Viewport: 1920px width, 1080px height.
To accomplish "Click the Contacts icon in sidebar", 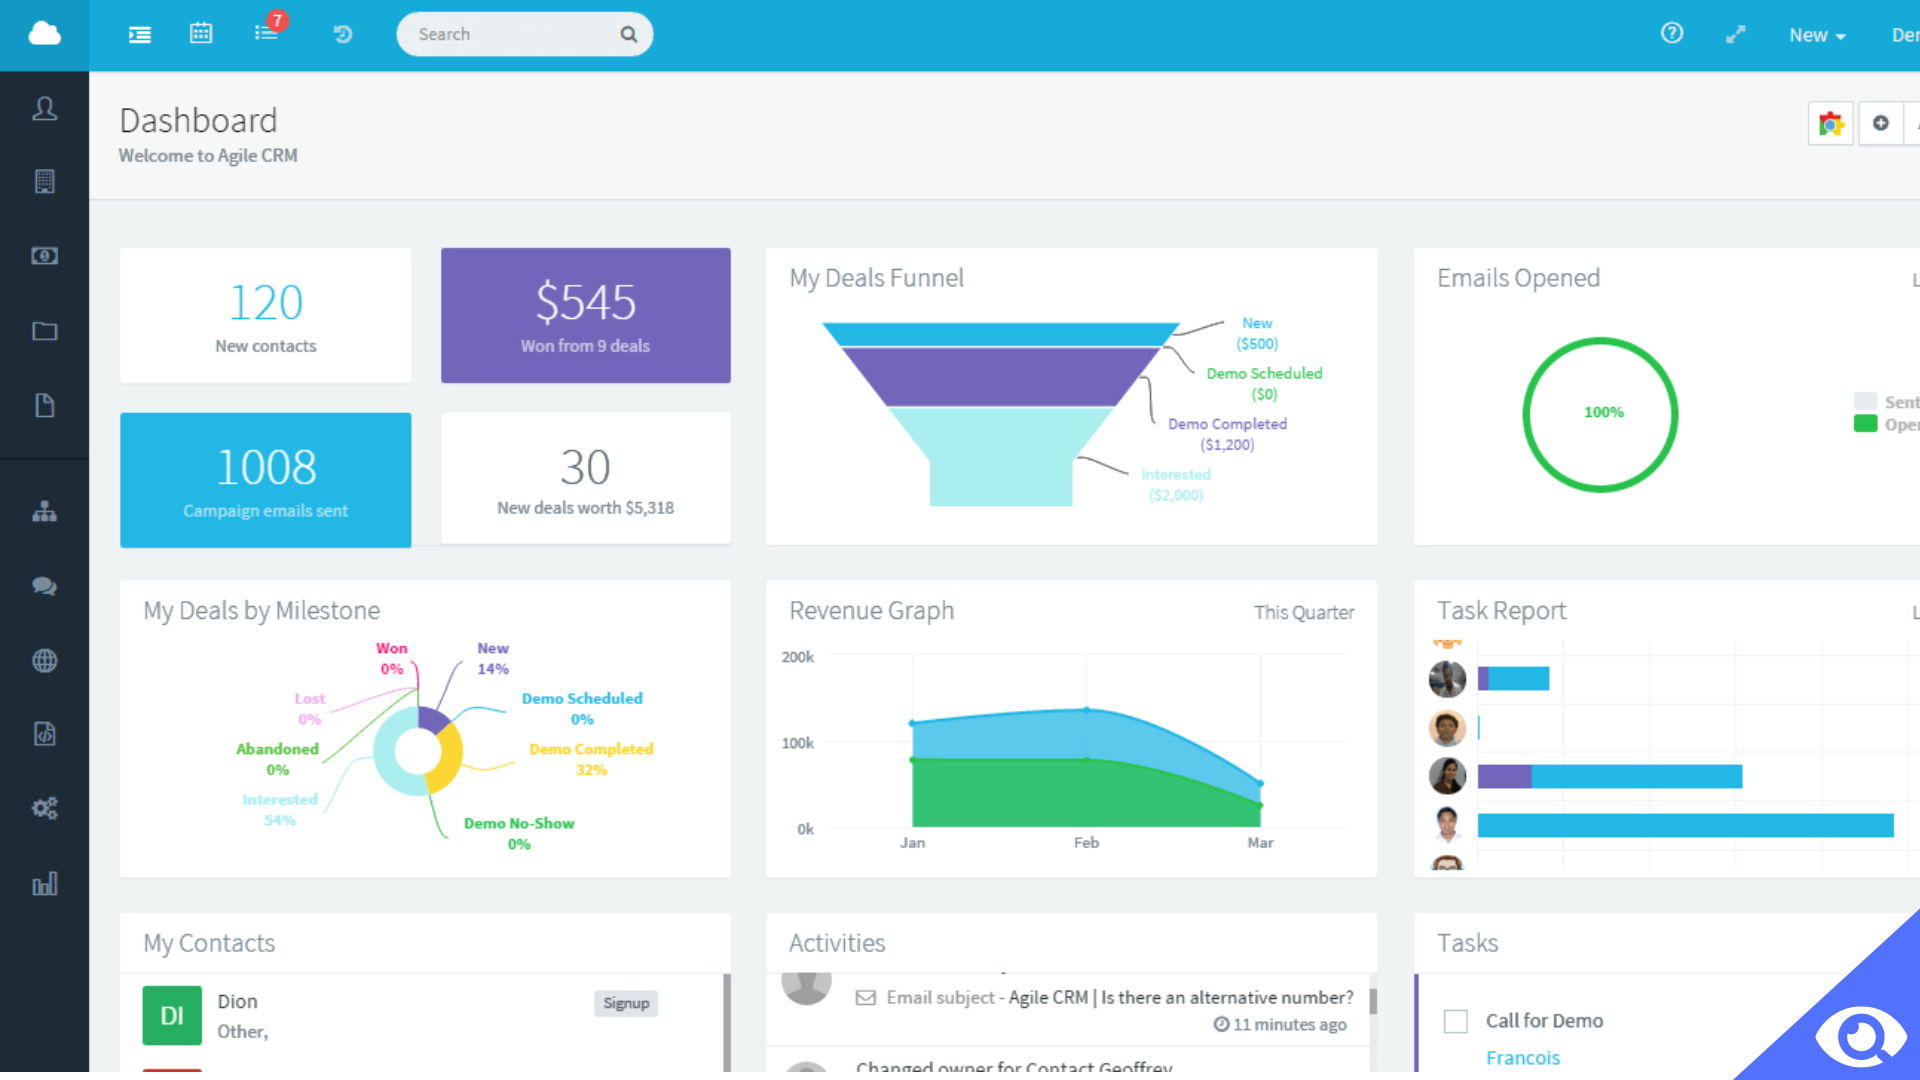I will pyautogui.click(x=45, y=108).
